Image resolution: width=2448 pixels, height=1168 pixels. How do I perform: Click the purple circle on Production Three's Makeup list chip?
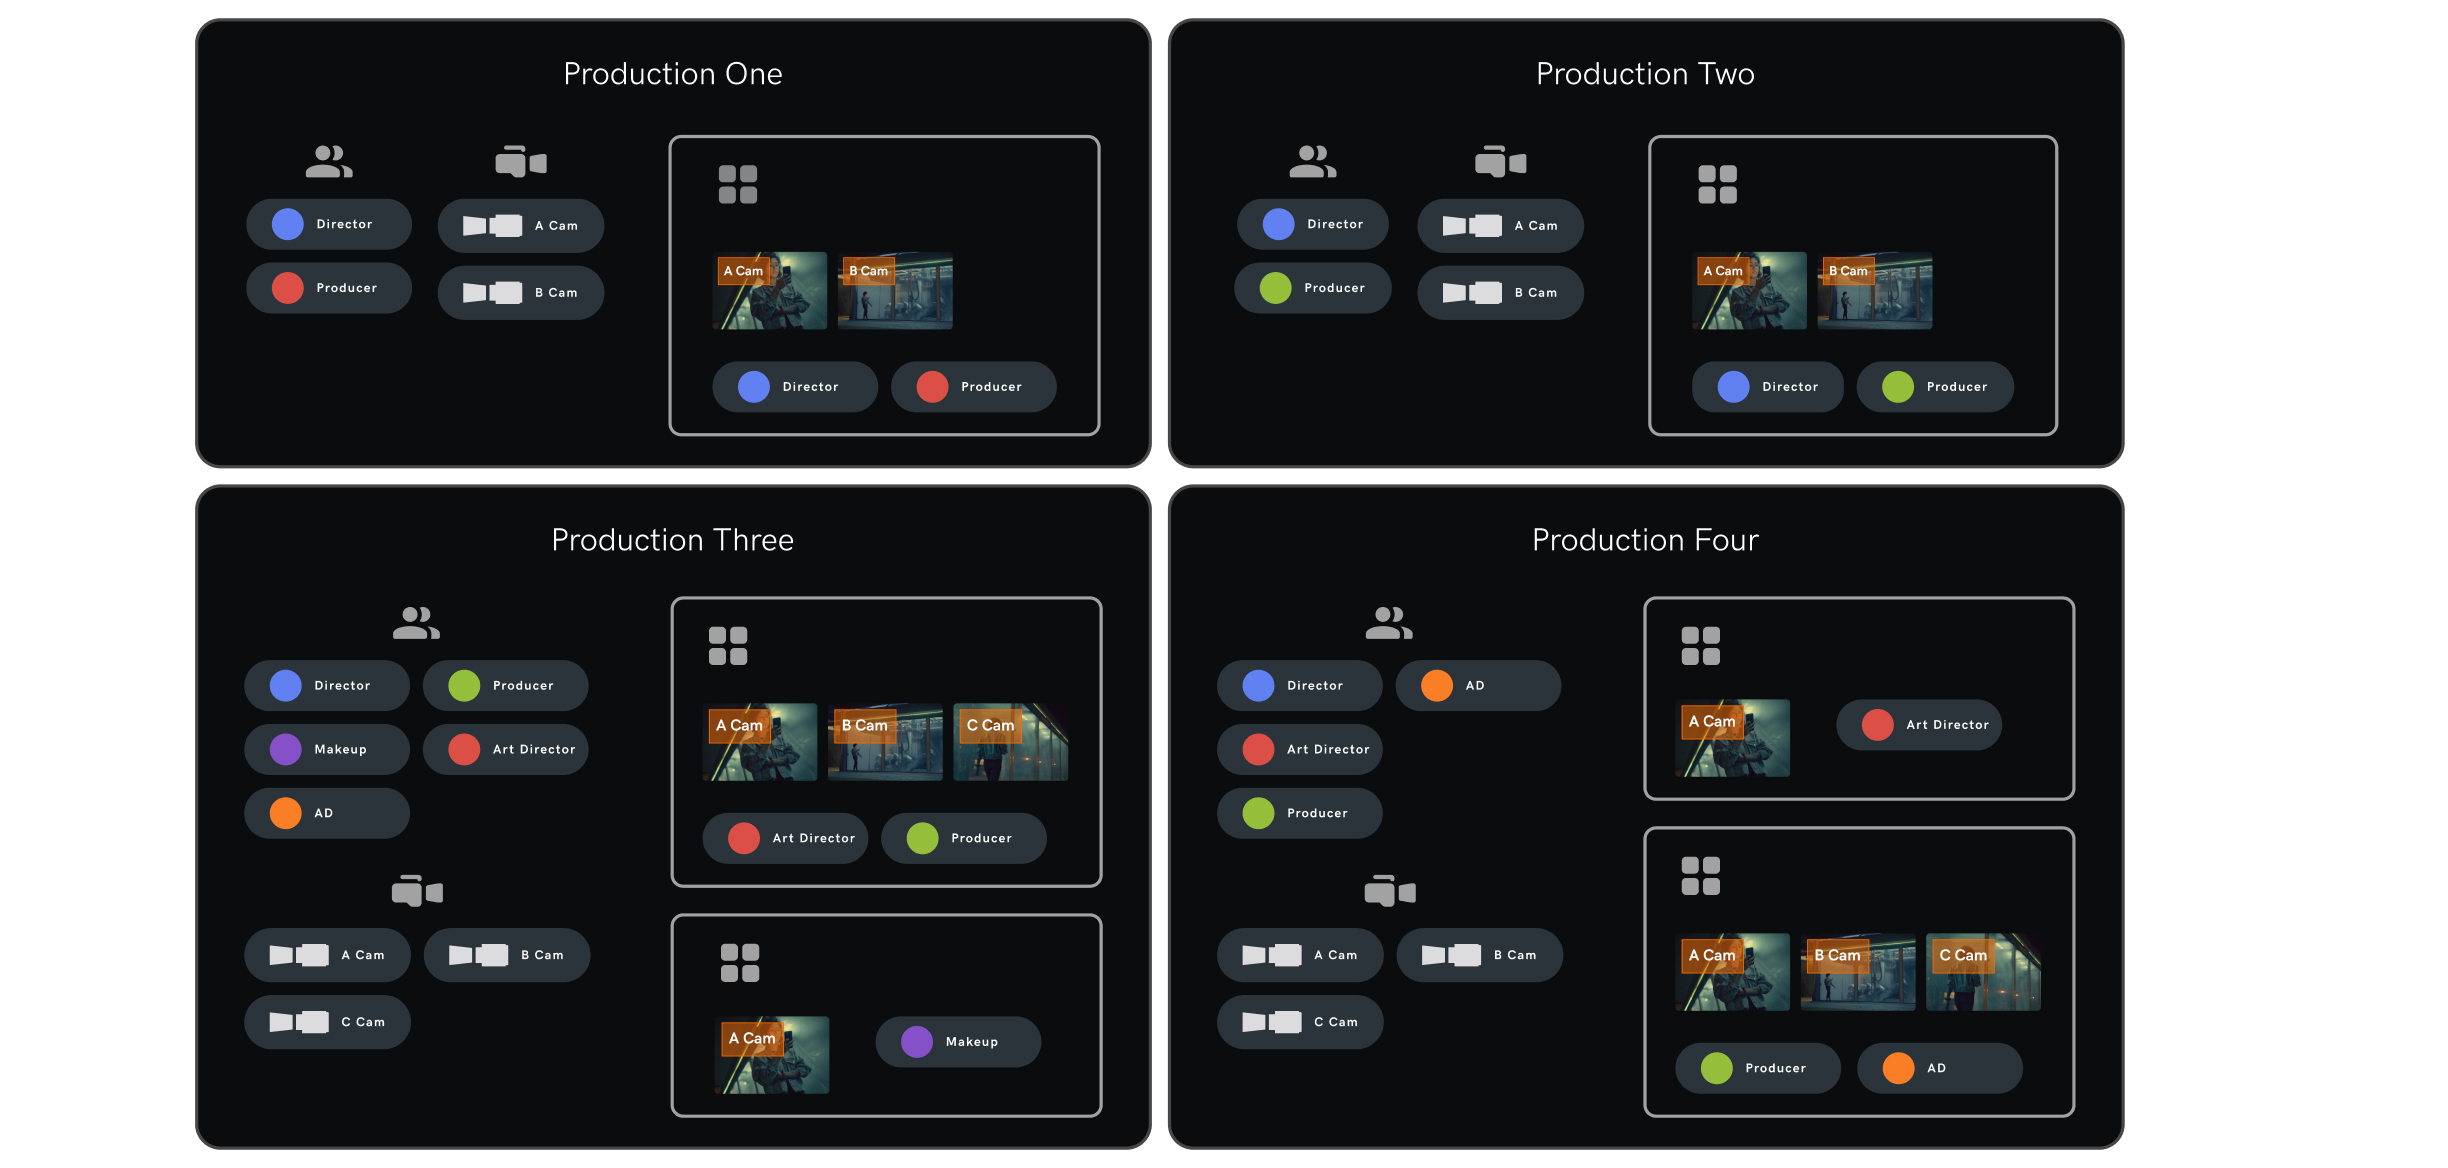tap(286, 749)
